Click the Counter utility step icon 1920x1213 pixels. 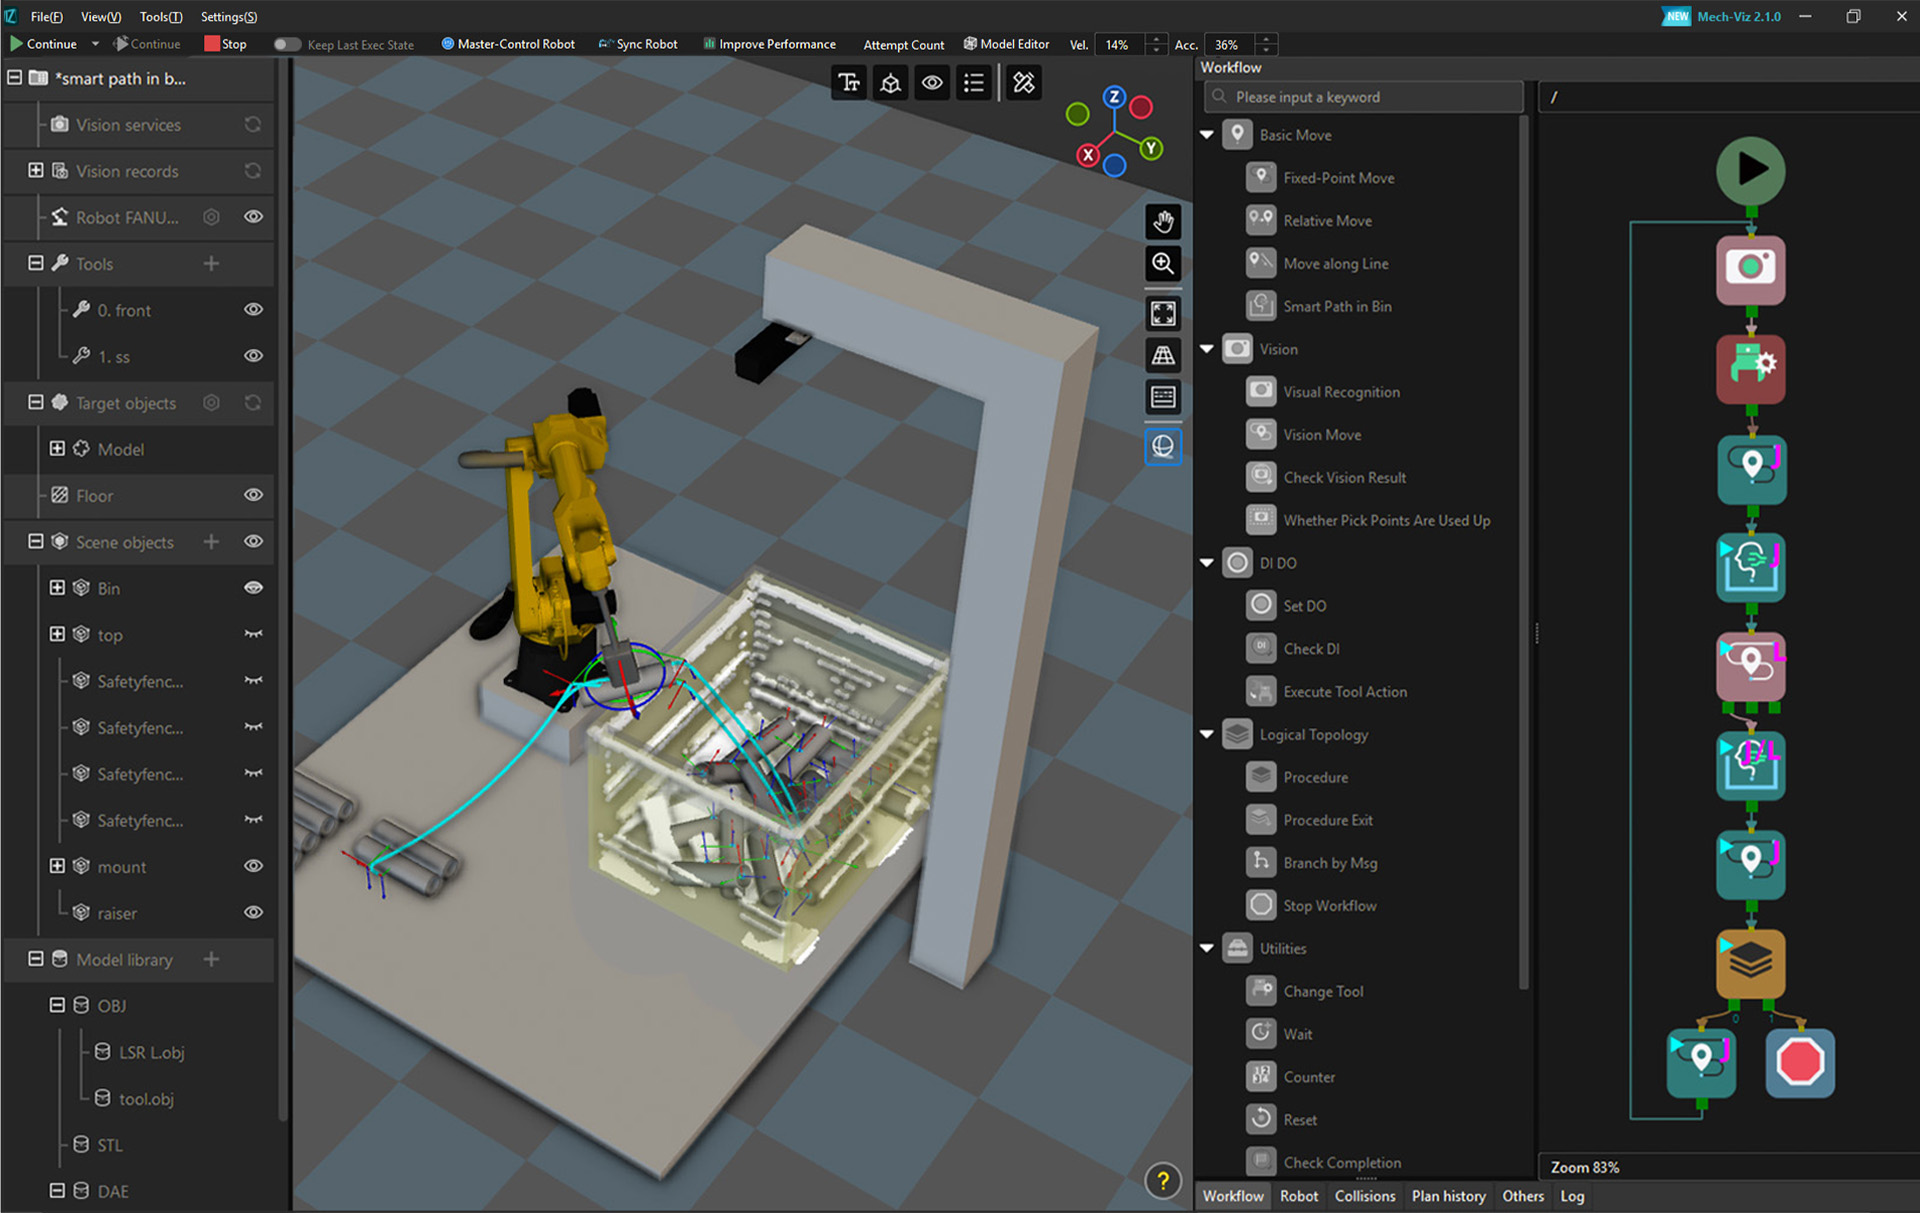click(x=1261, y=1077)
